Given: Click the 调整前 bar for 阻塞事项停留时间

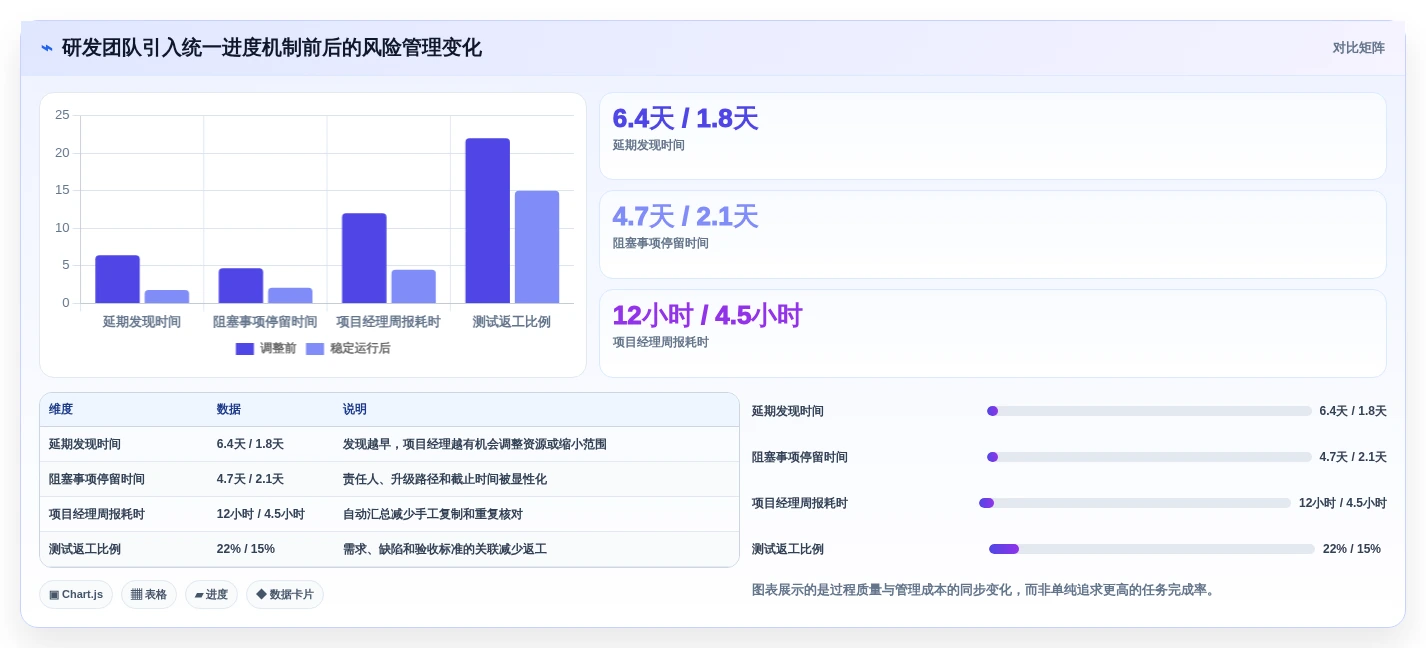Looking at the screenshot, I should pos(241,286).
